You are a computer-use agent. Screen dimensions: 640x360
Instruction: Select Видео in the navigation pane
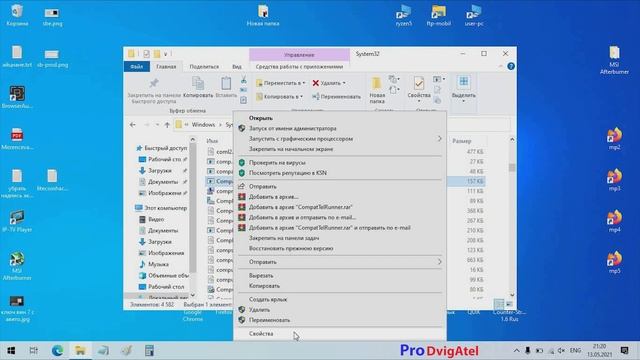tap(156, 219)
